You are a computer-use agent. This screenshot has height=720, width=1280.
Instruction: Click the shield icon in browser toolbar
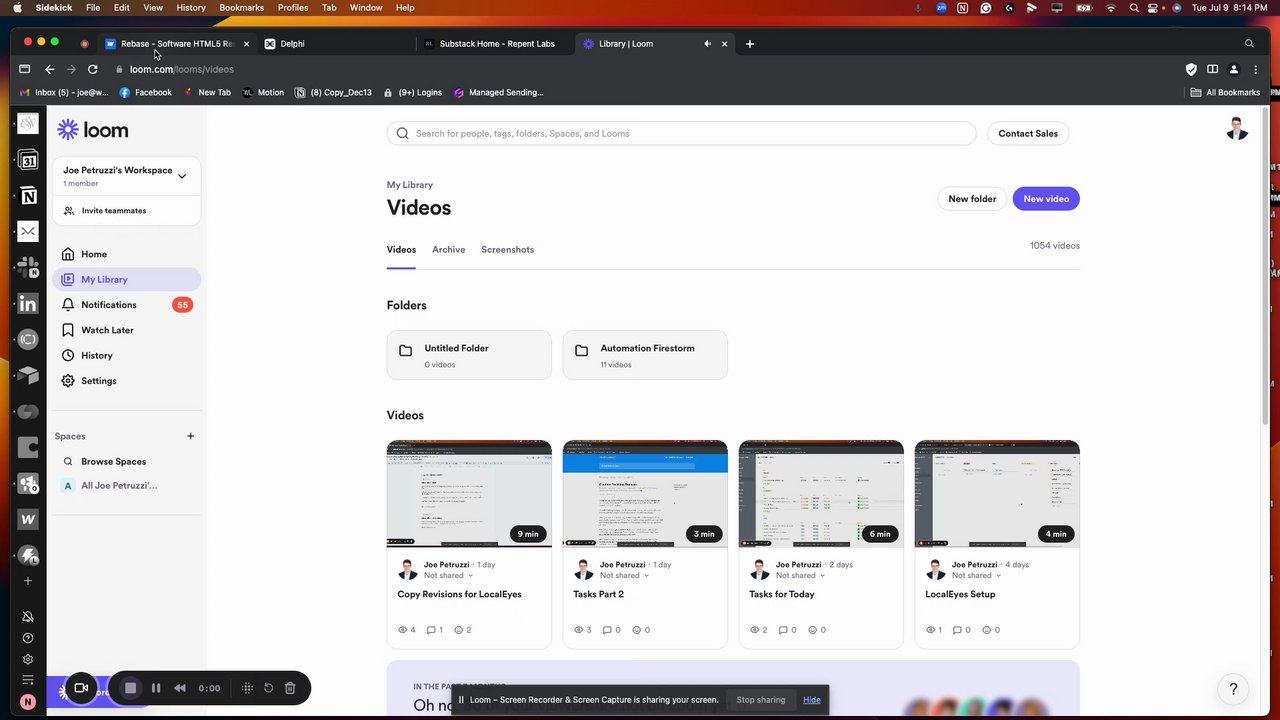(1191, 69)
